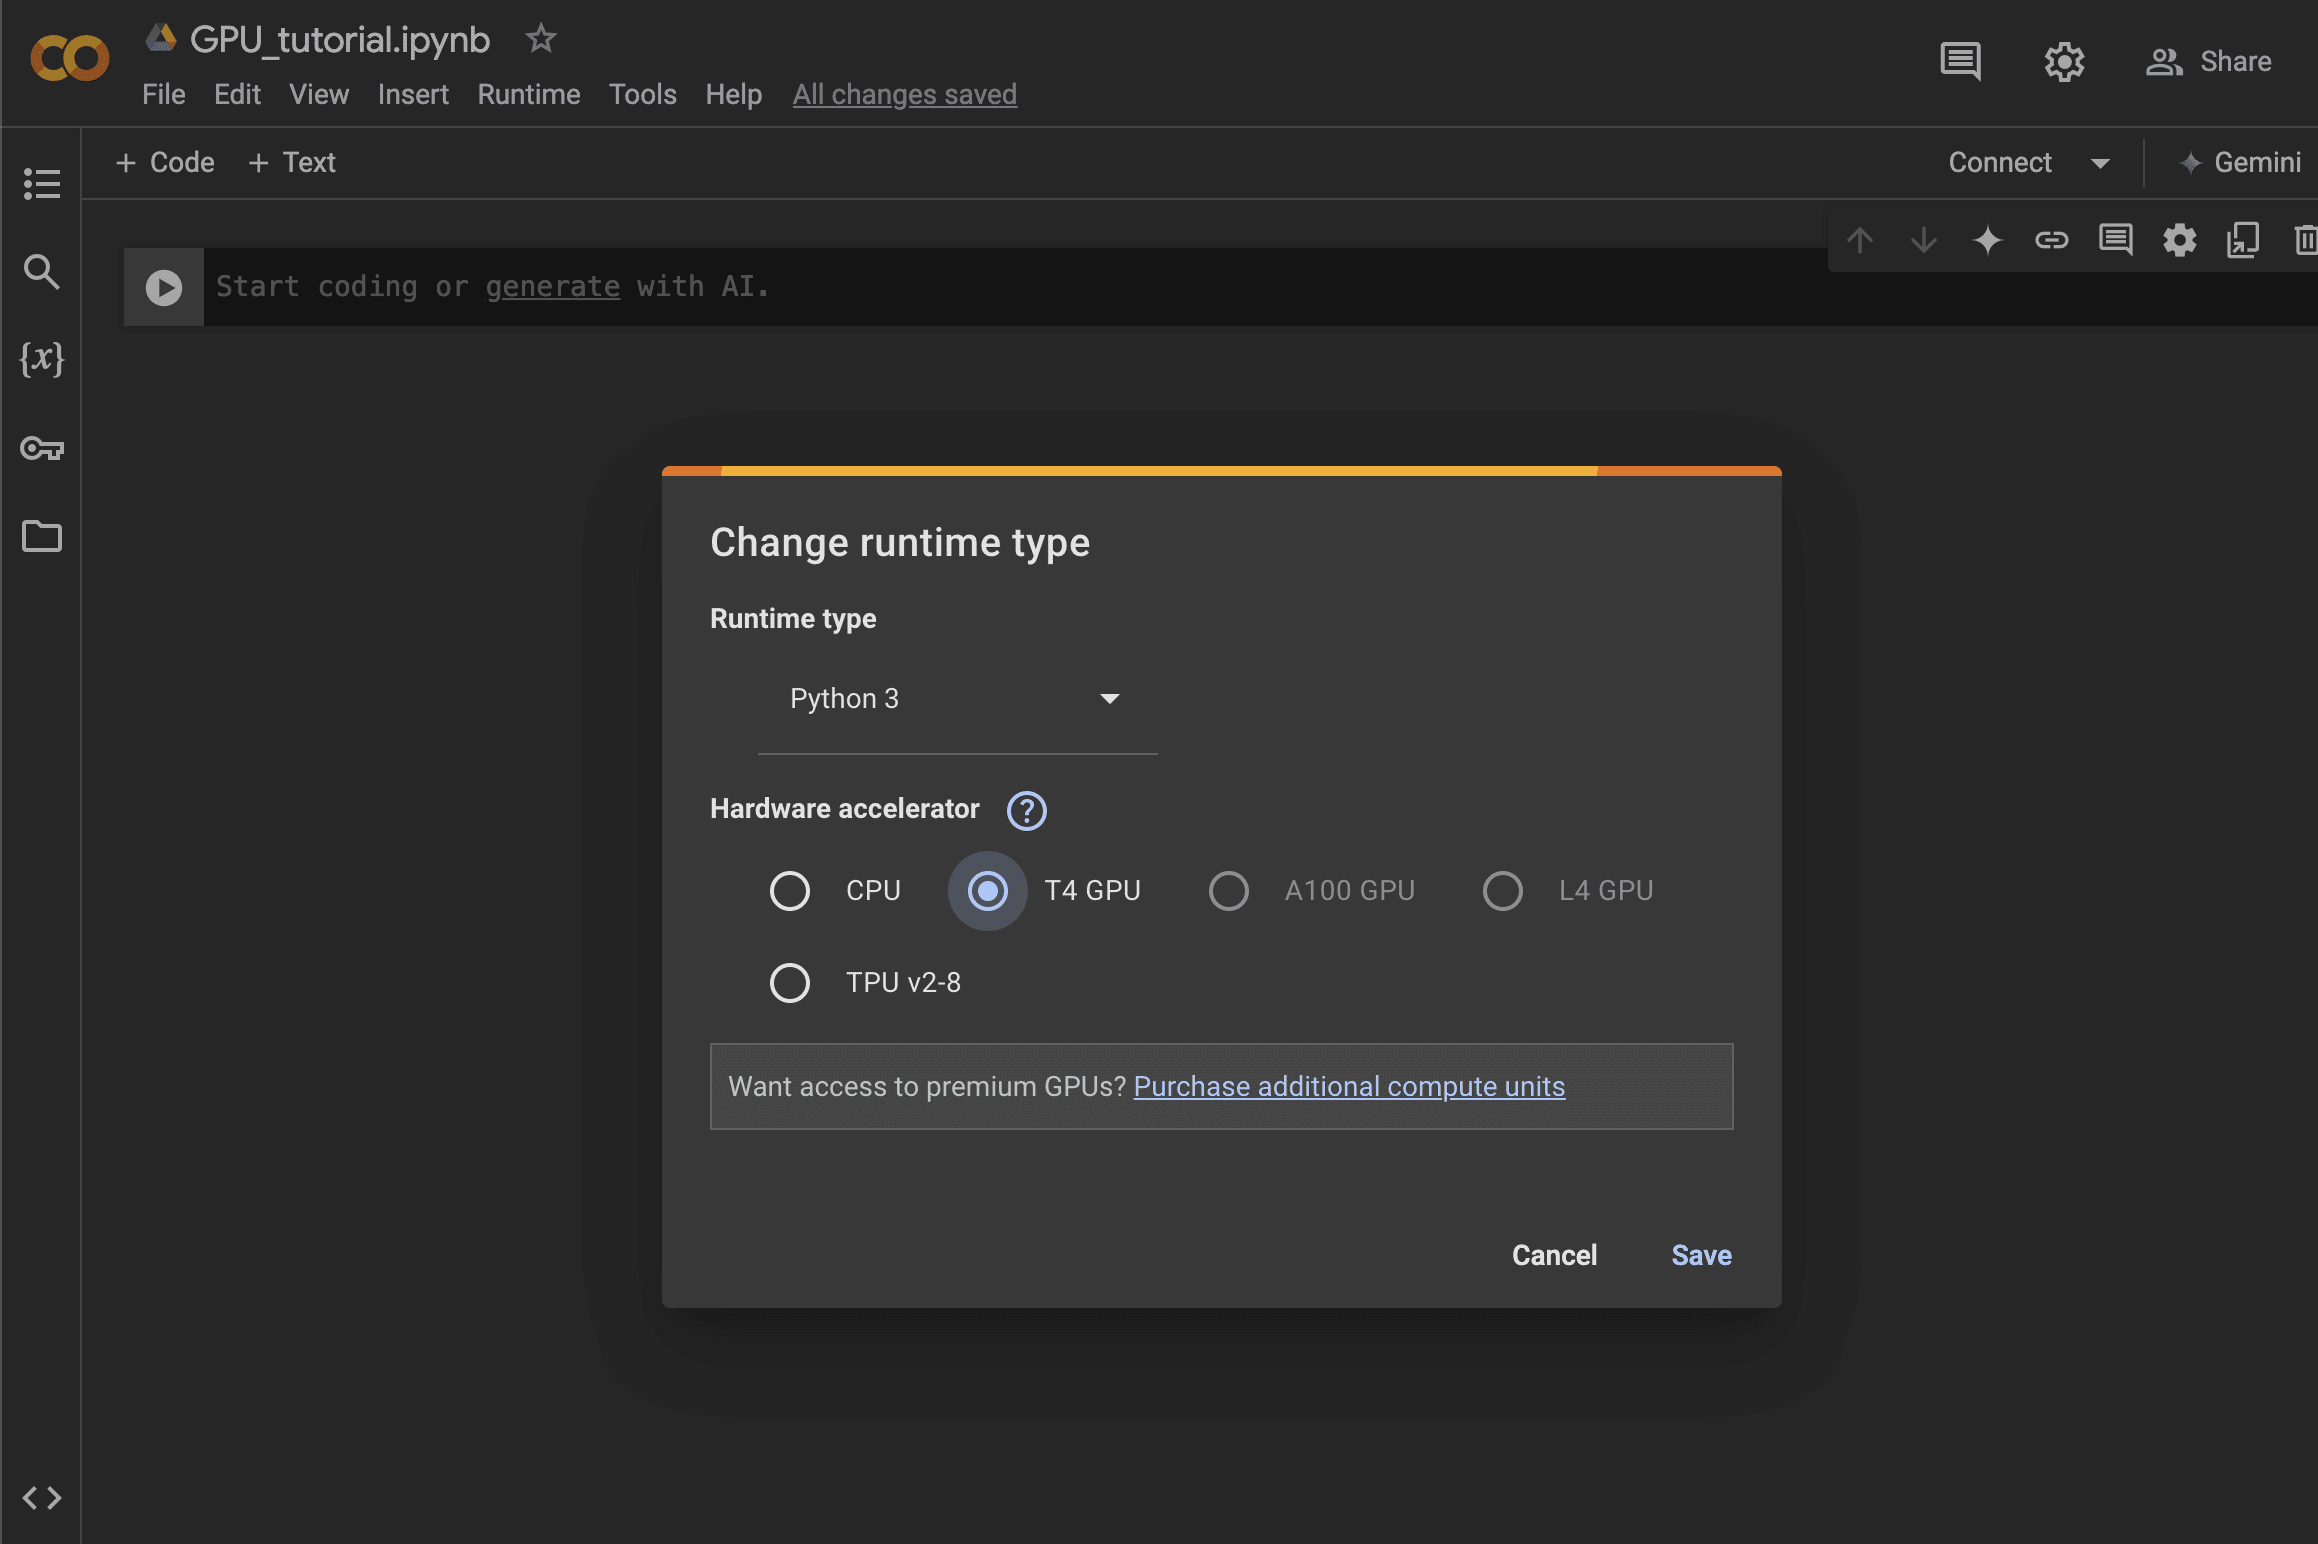Select the L4 GPU radio button
Screen dimensions: 2318x1544
pos(1502,890)
